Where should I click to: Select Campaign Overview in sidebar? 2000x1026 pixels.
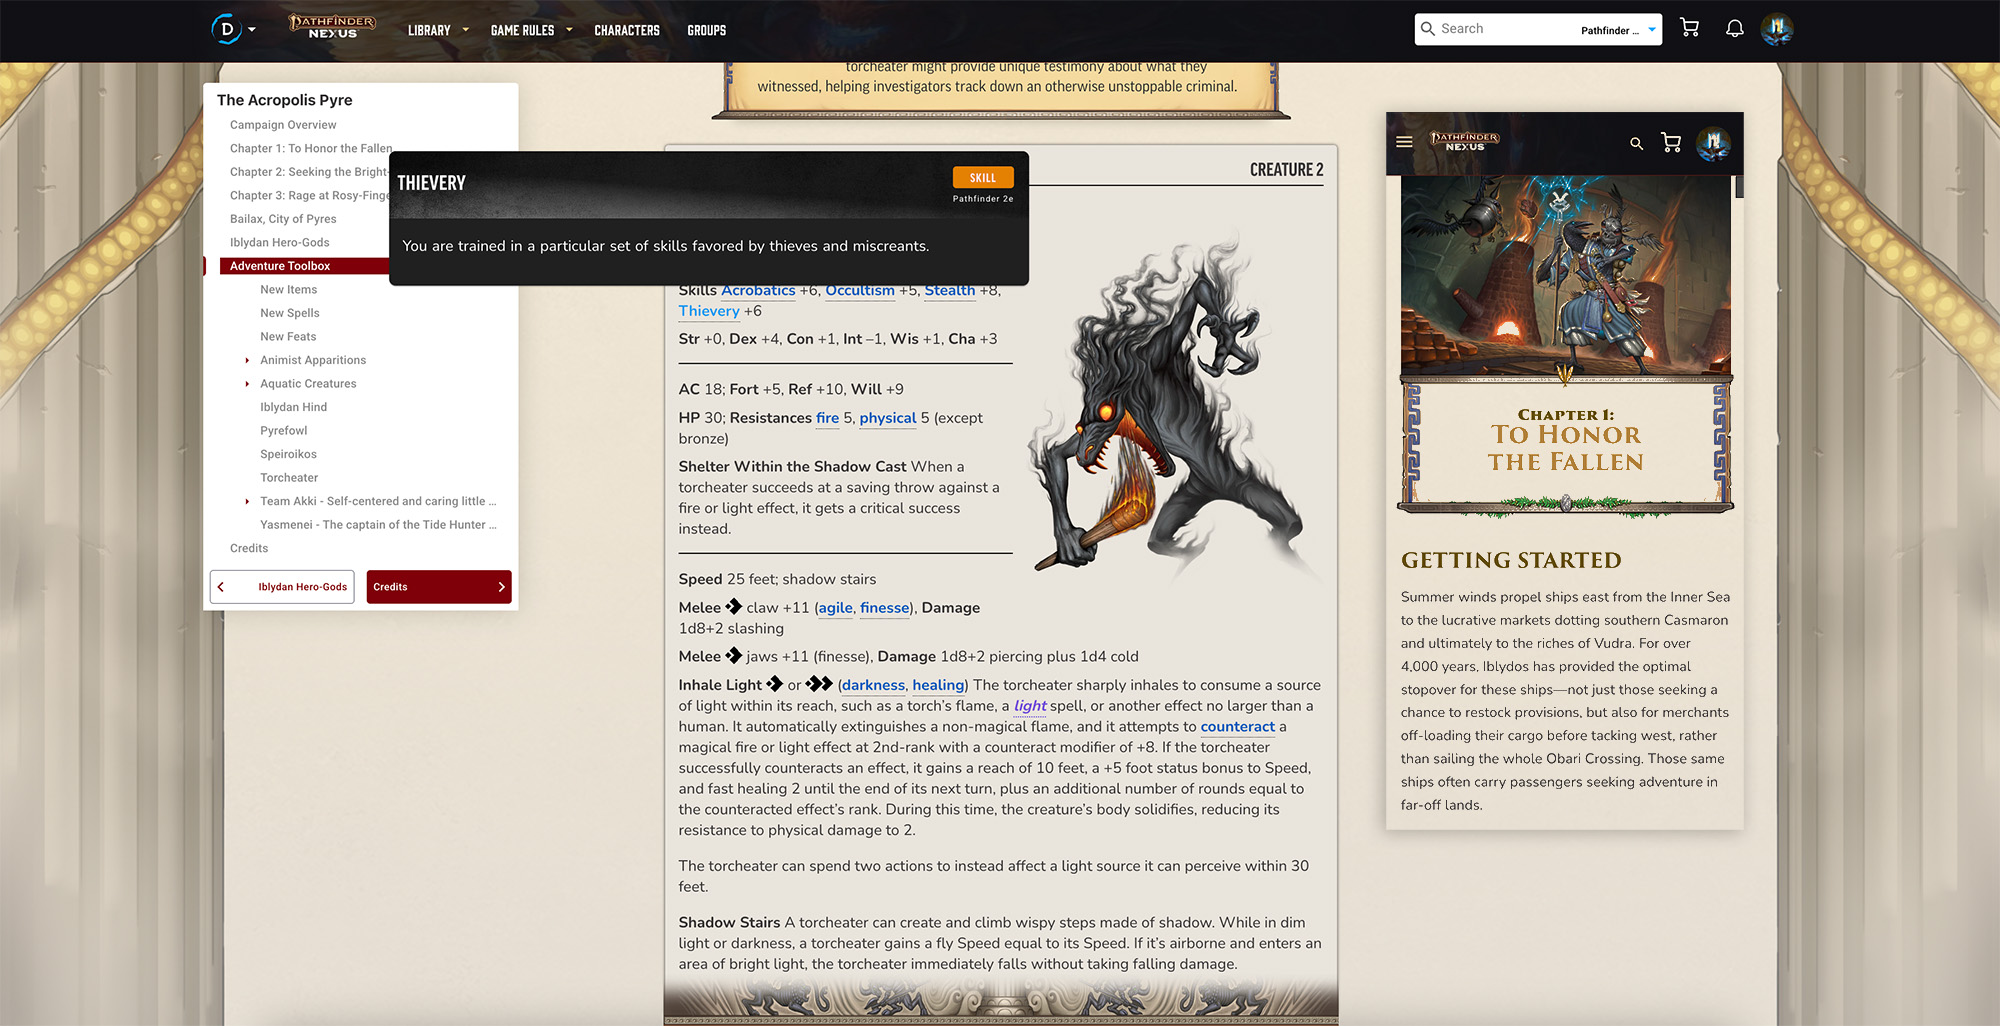coord(283,125)
